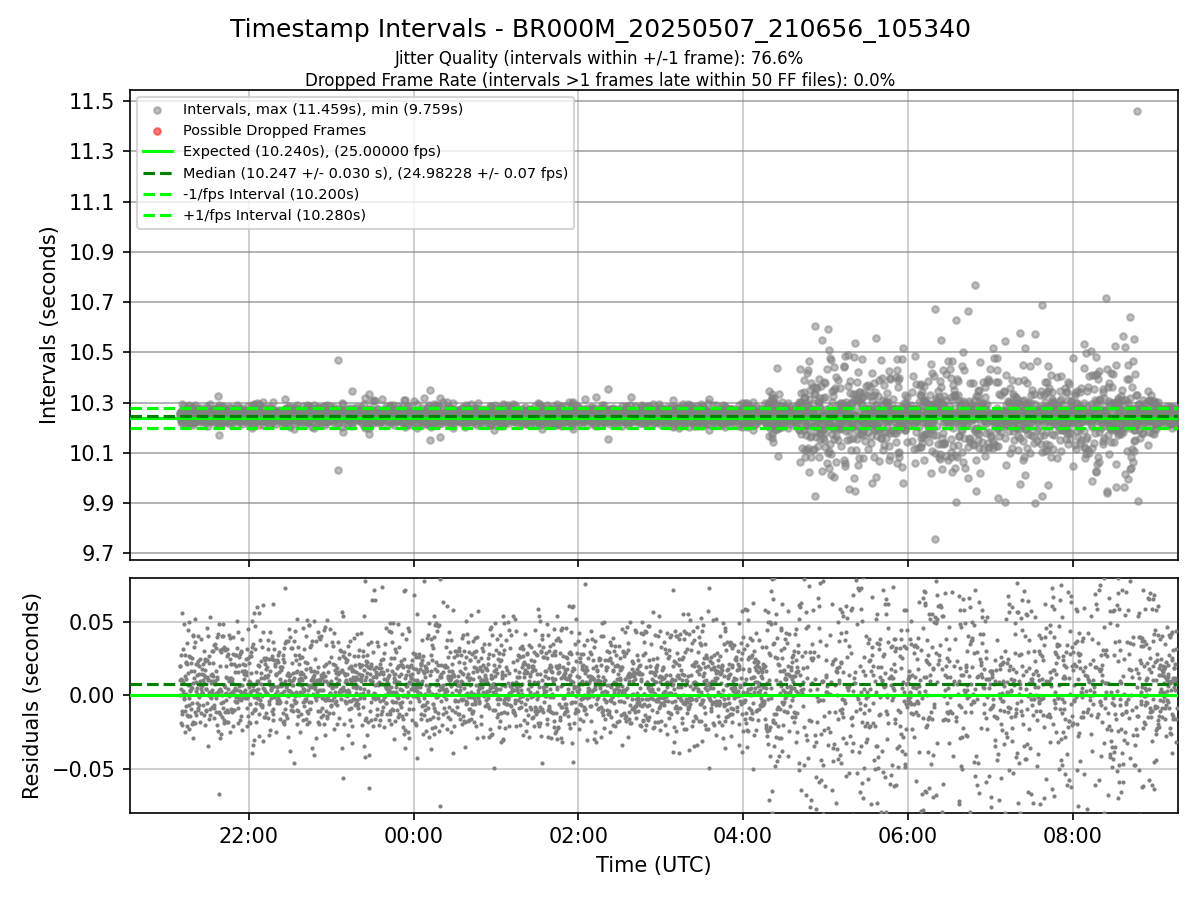
Task: Click the red dot marker for Possible Dropped Frames
Action: click(x=156, y=130)
